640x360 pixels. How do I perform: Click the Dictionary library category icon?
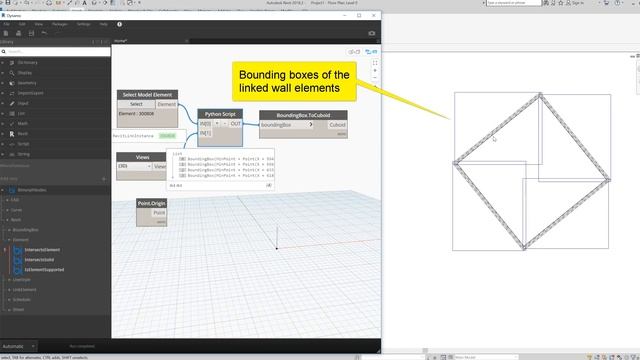click(x=12, y=62)
